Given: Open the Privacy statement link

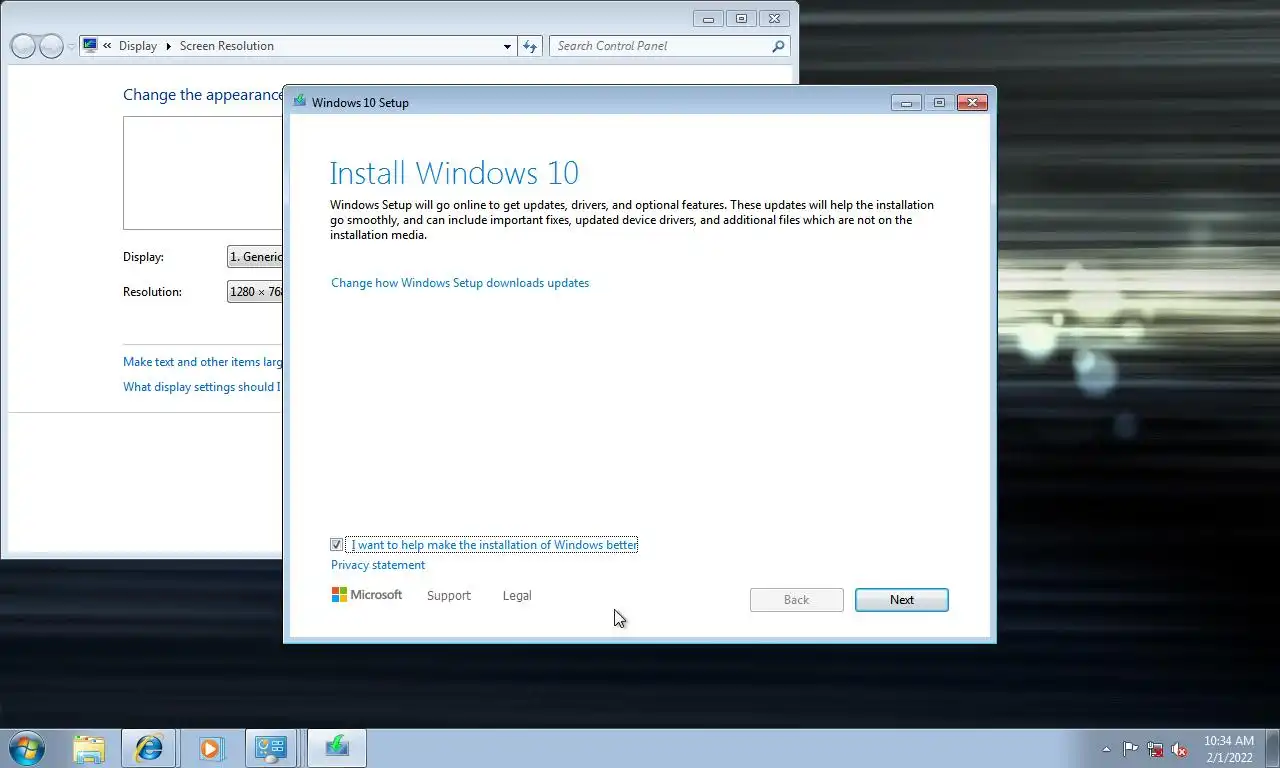Looking at the screenshot, I should coord(378,565).
